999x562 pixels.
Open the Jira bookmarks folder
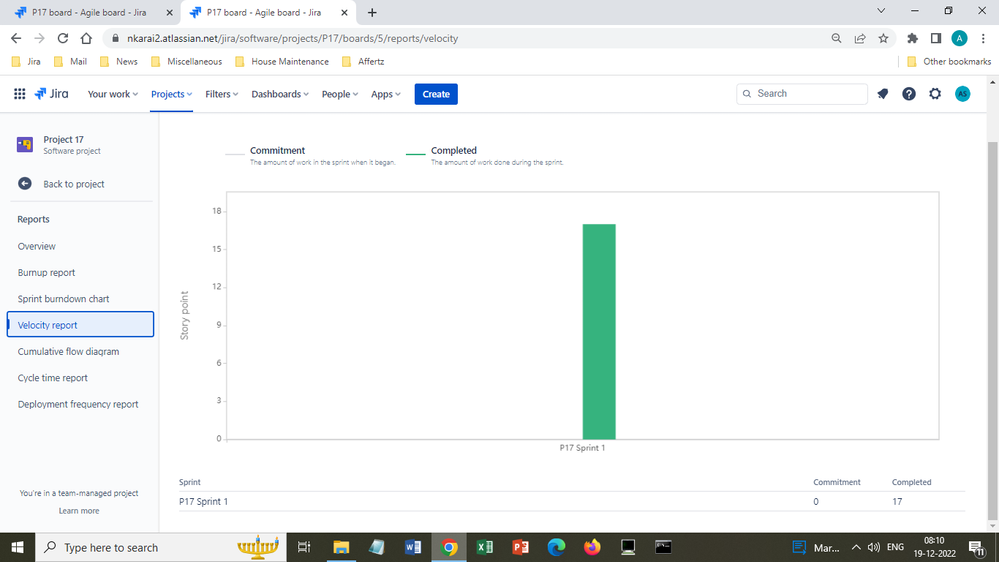pos(26,61)
